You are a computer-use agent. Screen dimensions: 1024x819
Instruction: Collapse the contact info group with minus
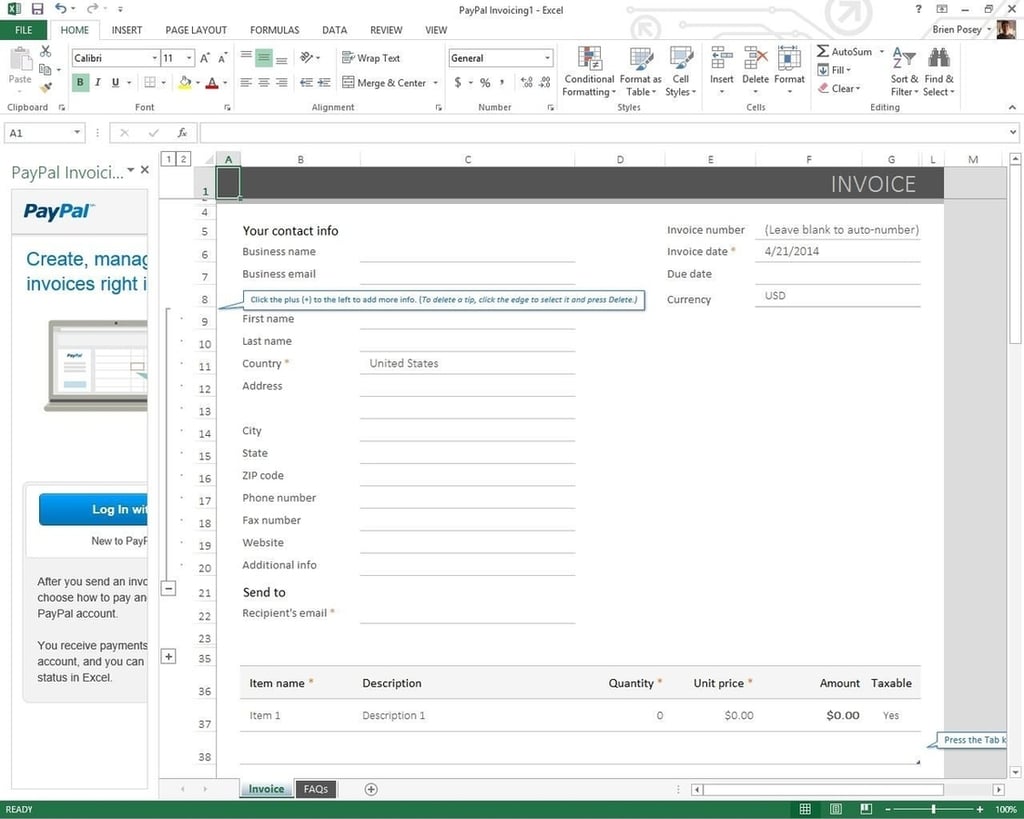[x=168, y=588]
